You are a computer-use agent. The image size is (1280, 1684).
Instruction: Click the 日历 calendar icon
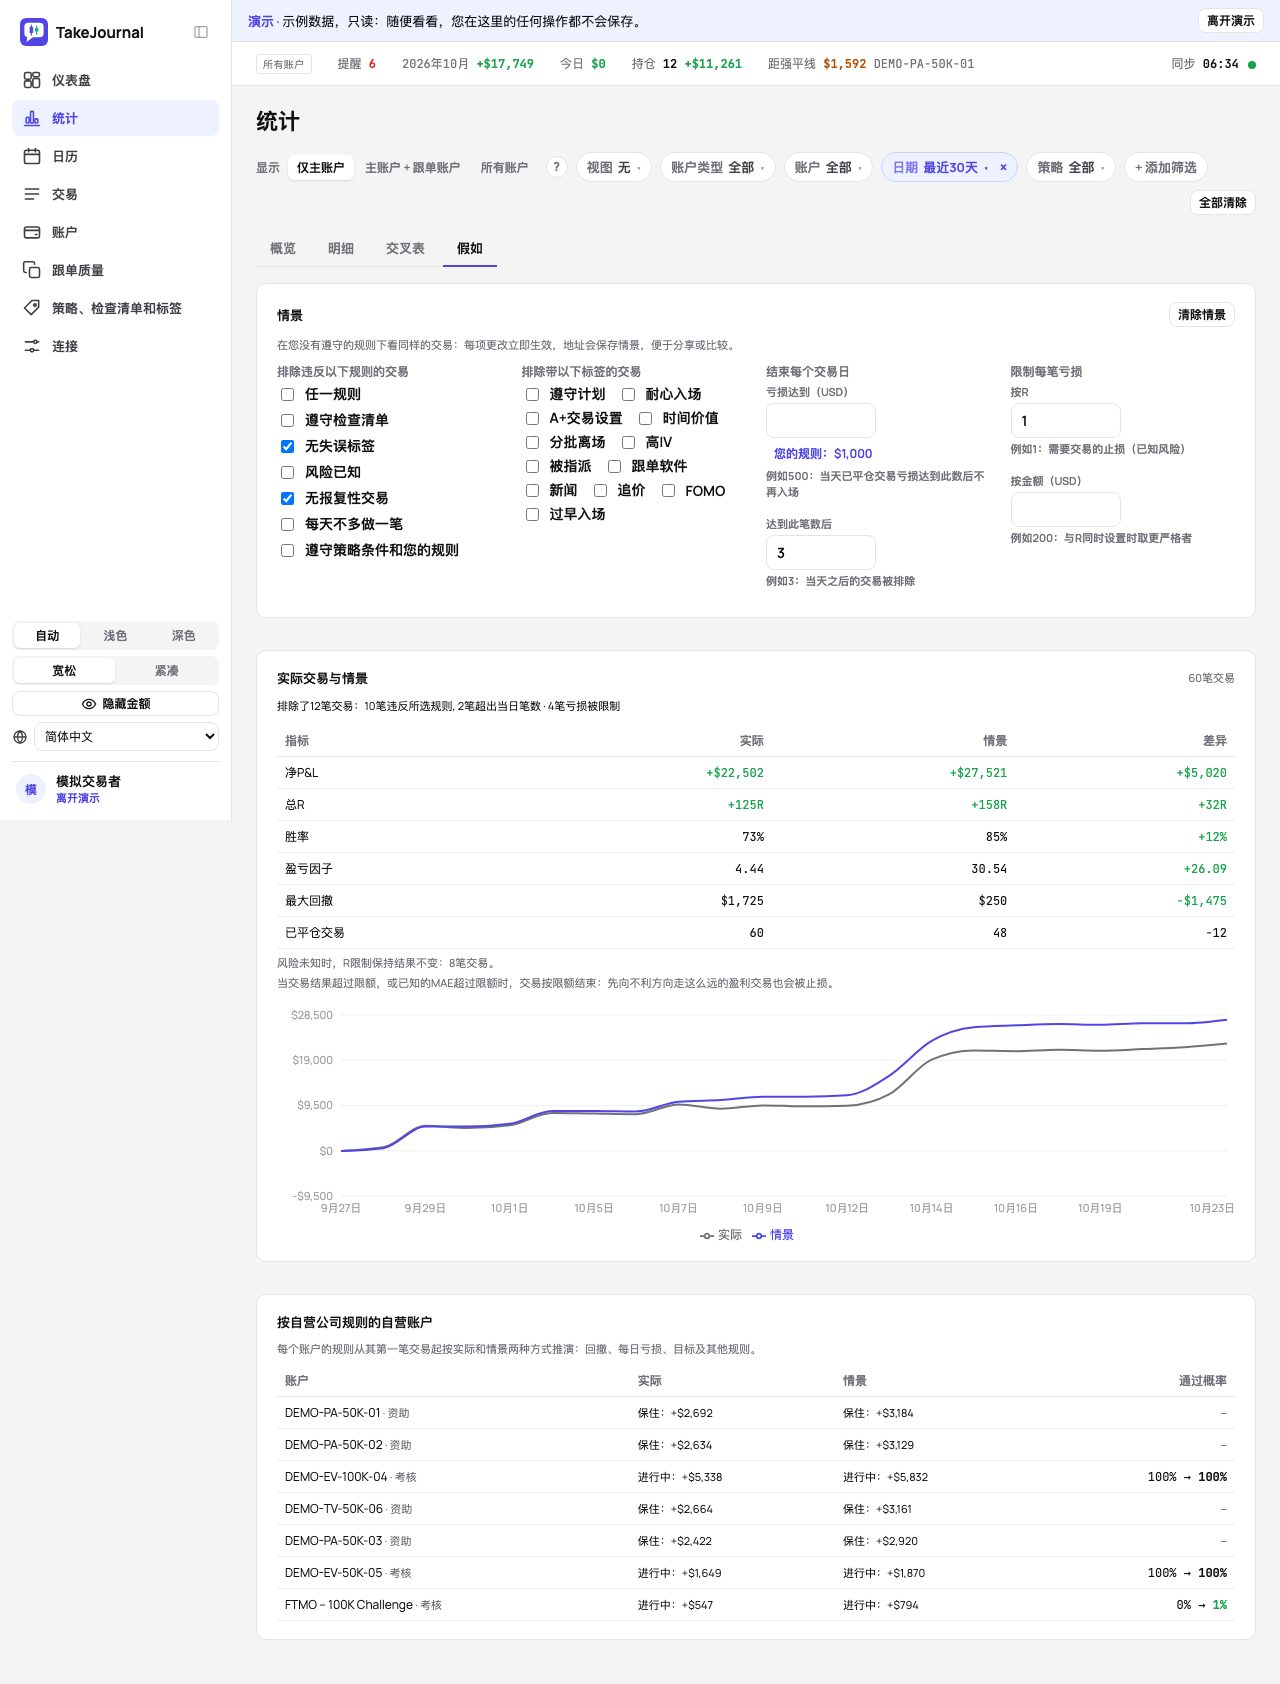[x=32, y=156]
